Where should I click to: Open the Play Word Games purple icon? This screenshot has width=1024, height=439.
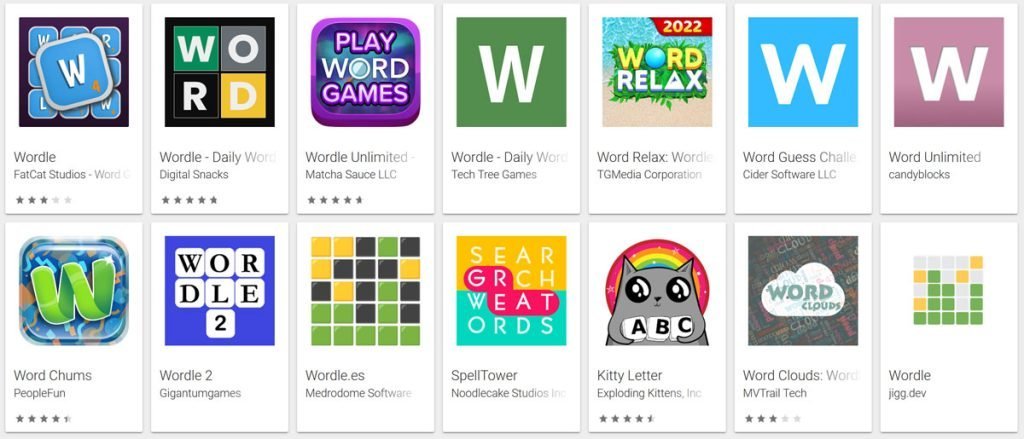tap(366, 72)
